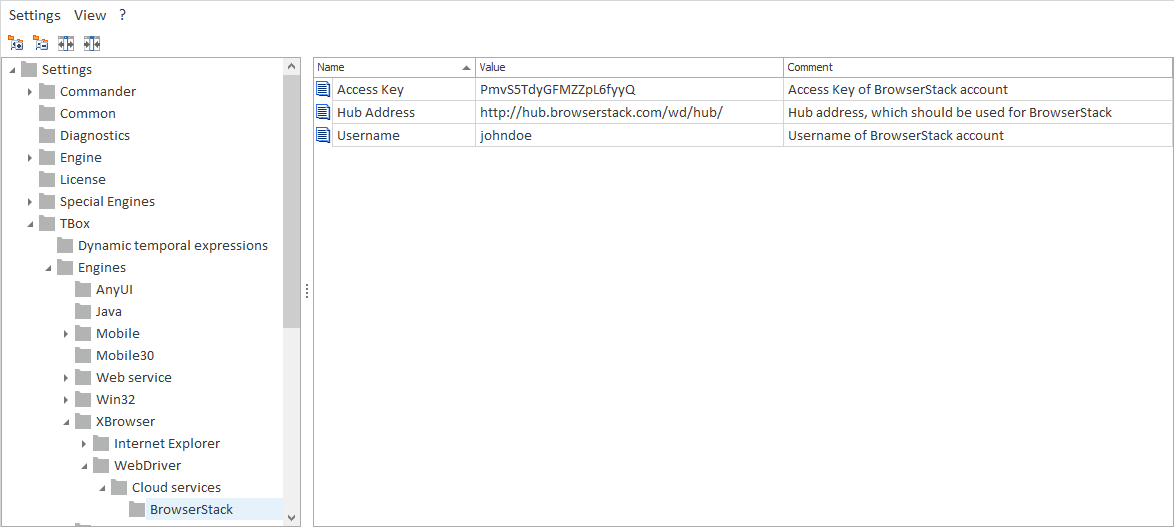Expand the Web service node
This screenshot has height=527, width=1174.
tap(66, 378)
